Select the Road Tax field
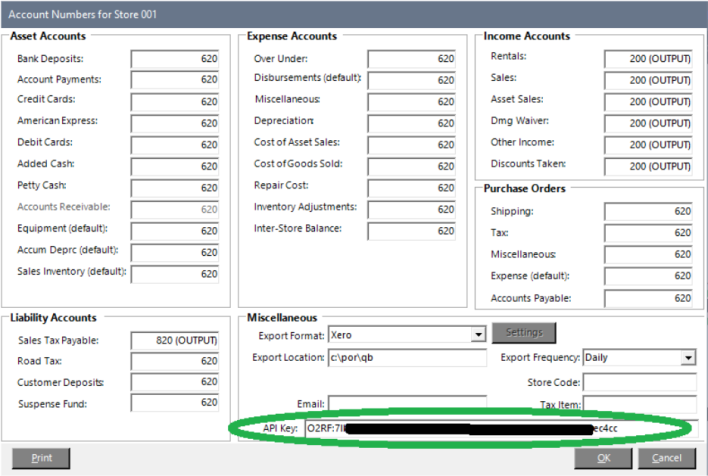708x476 pixels. tap(175, 361)
